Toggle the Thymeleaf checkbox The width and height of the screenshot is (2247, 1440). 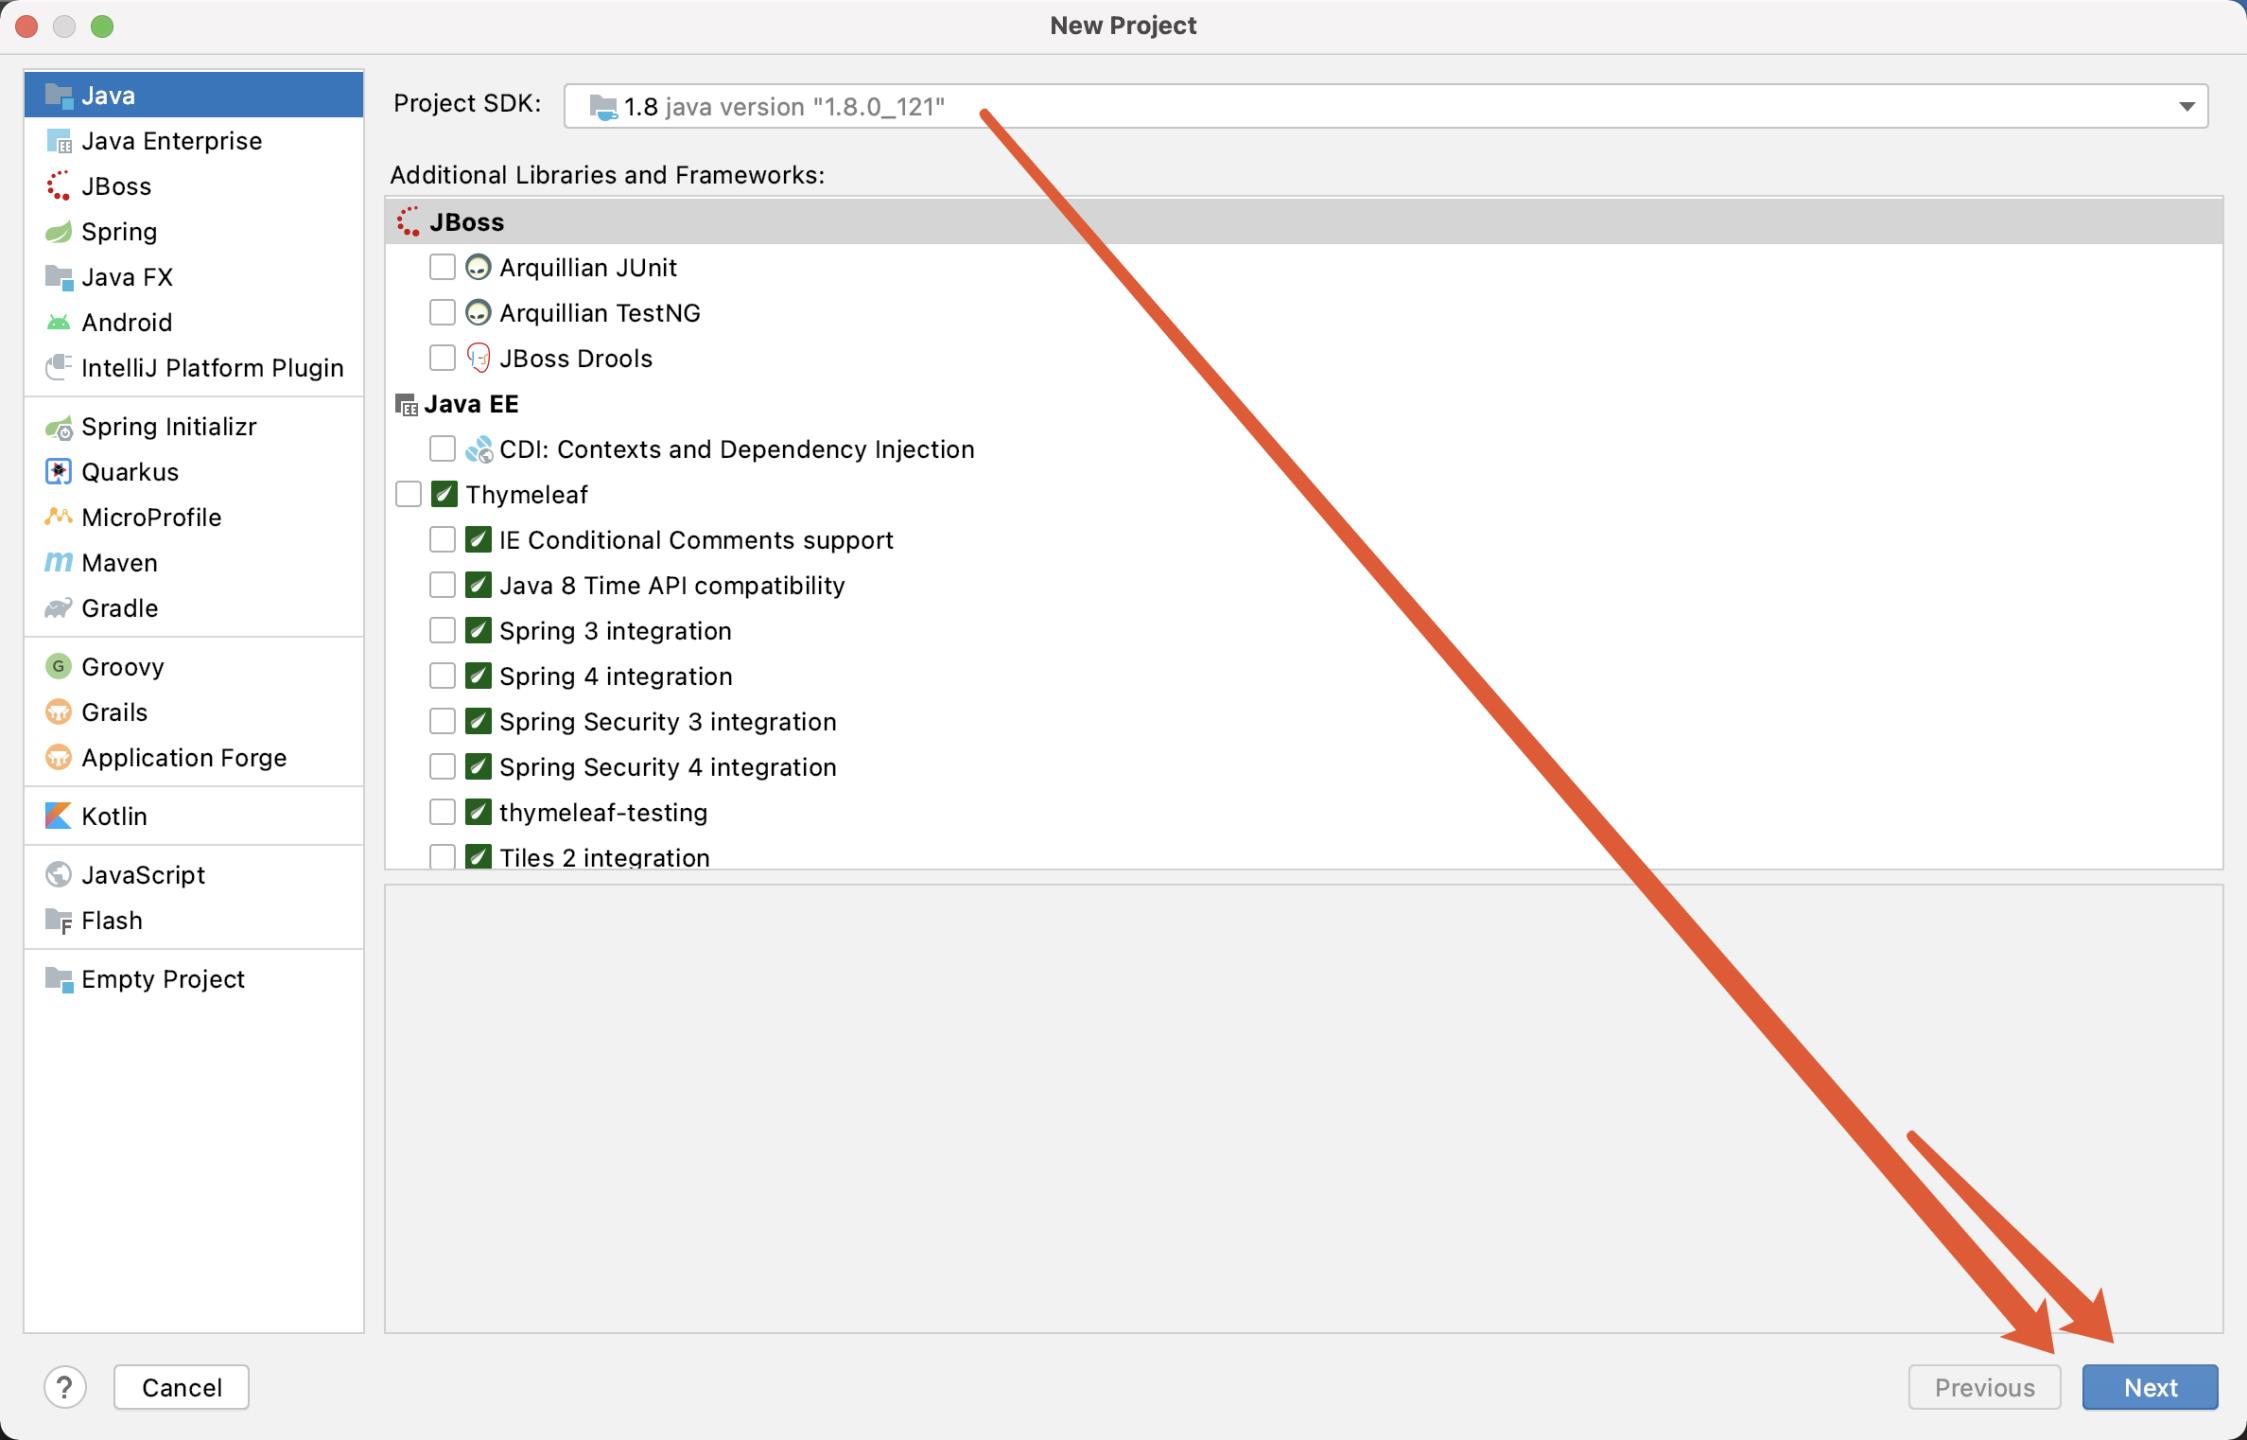coord(408,495)
